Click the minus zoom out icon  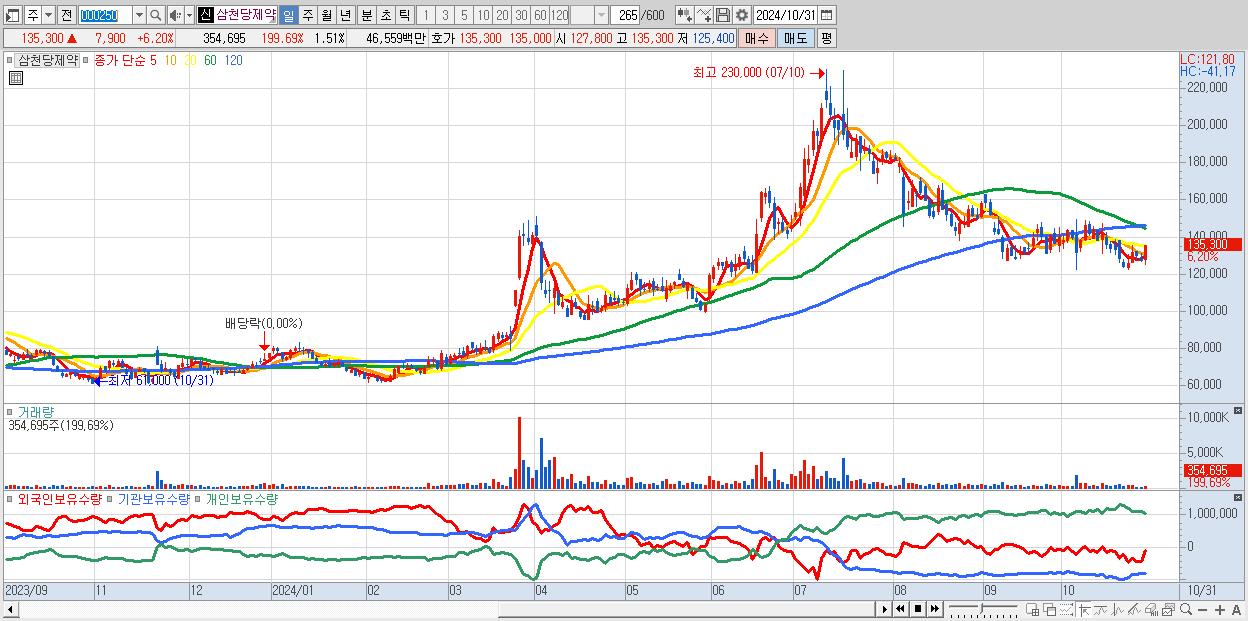point(1202,610)
